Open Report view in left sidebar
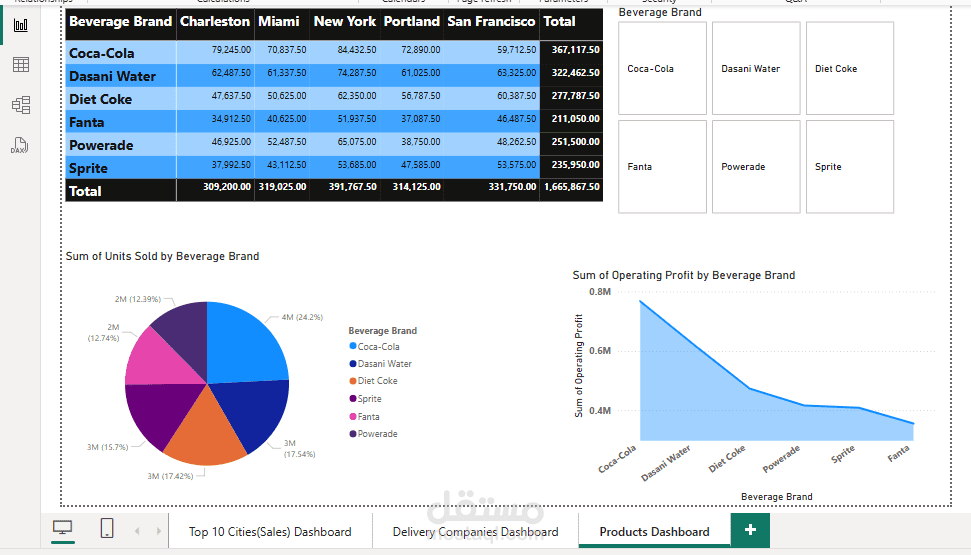Screen dimensions: 971x555 20,24
